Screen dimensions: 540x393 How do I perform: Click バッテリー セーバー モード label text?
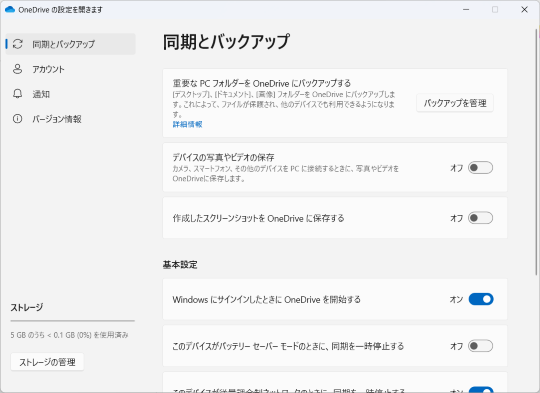click(288, 346)
